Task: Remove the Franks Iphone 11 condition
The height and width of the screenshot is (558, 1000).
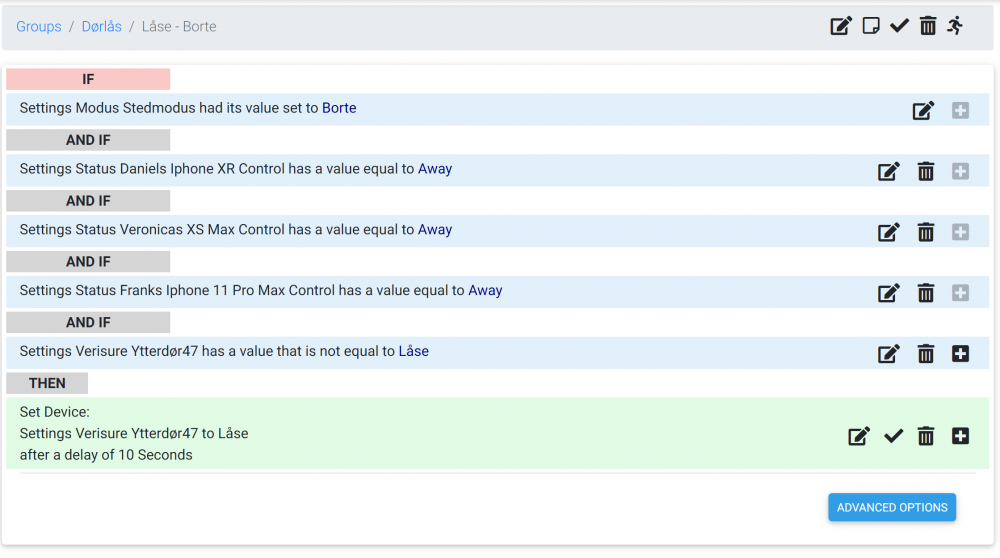Action: (x=926, y=293)
